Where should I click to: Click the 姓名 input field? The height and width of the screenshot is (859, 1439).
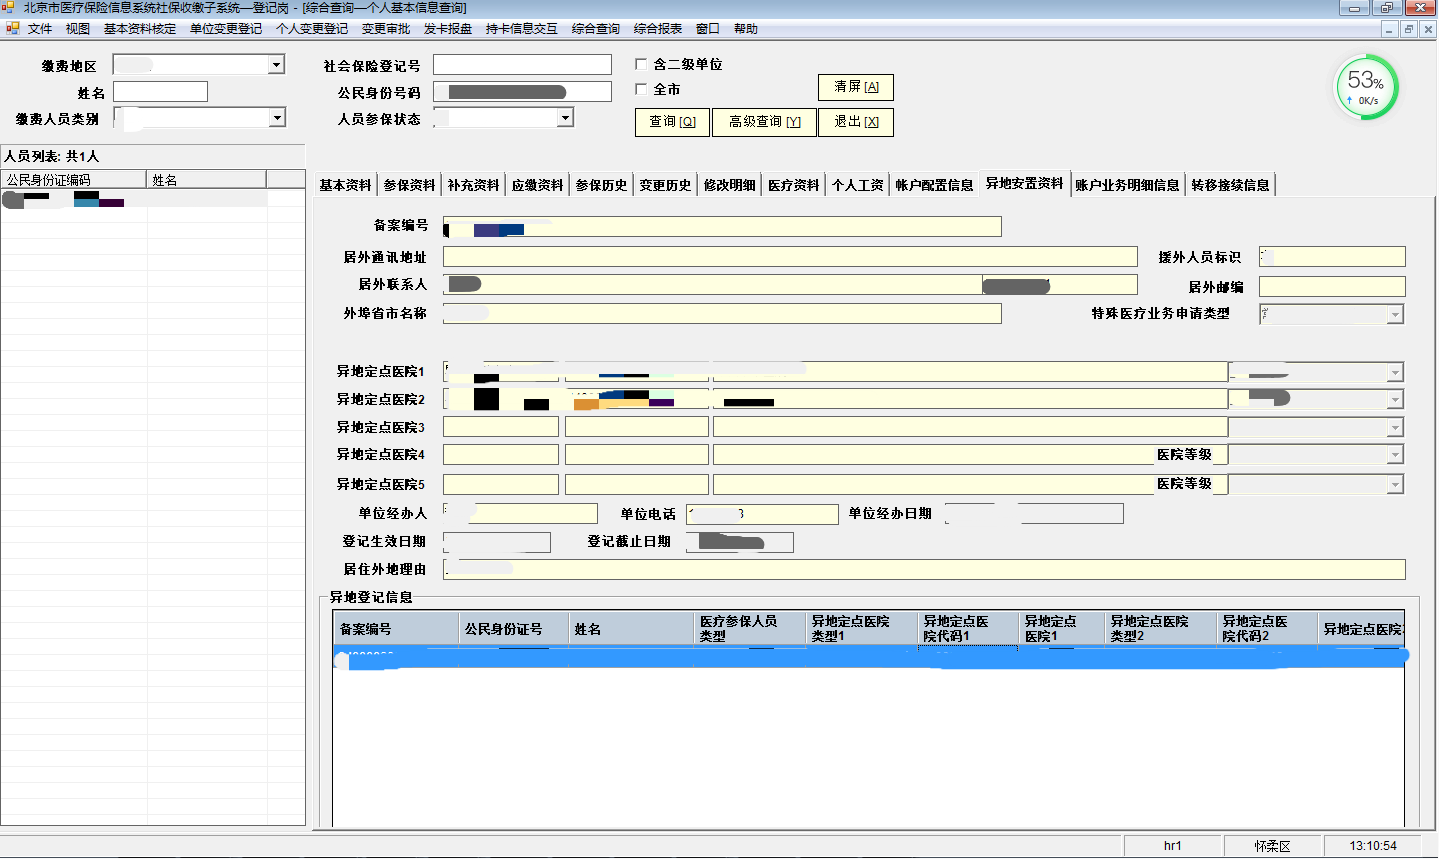(x=160, y=92)
